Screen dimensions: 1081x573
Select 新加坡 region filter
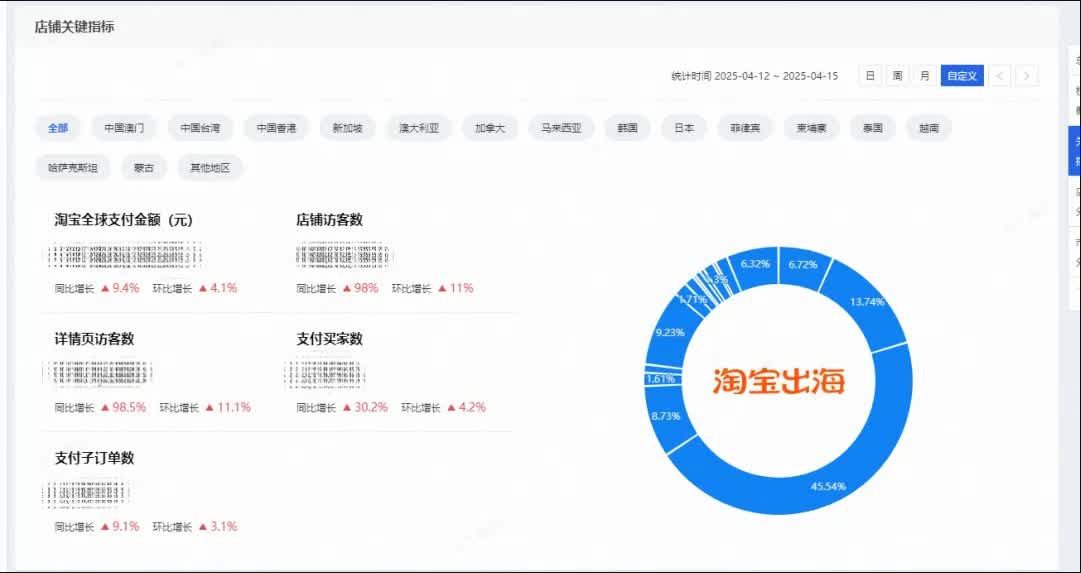[x=348, y=128]
